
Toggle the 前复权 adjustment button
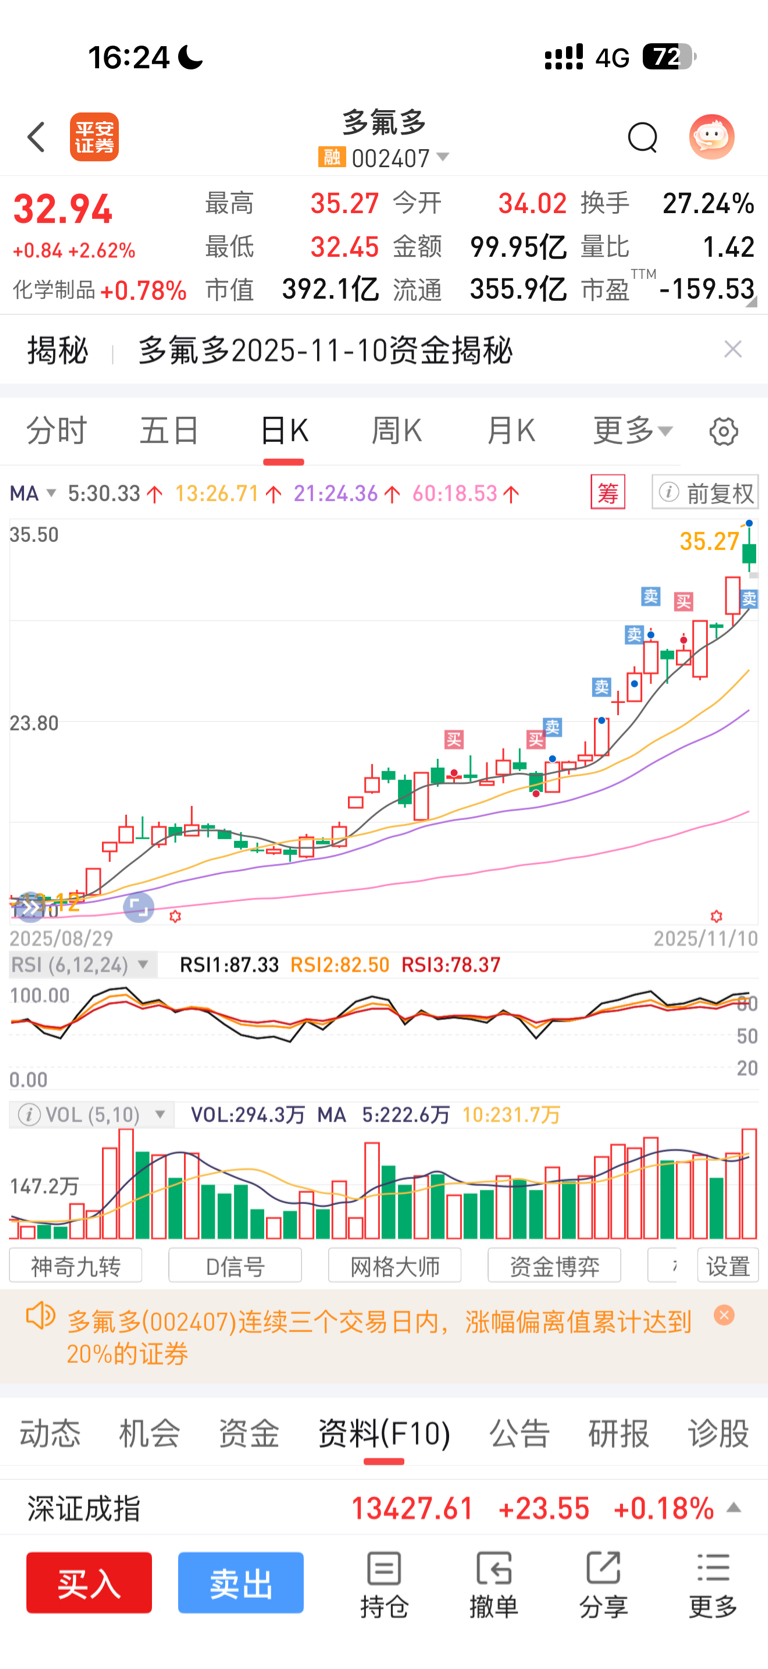click(x=705, y=492)
